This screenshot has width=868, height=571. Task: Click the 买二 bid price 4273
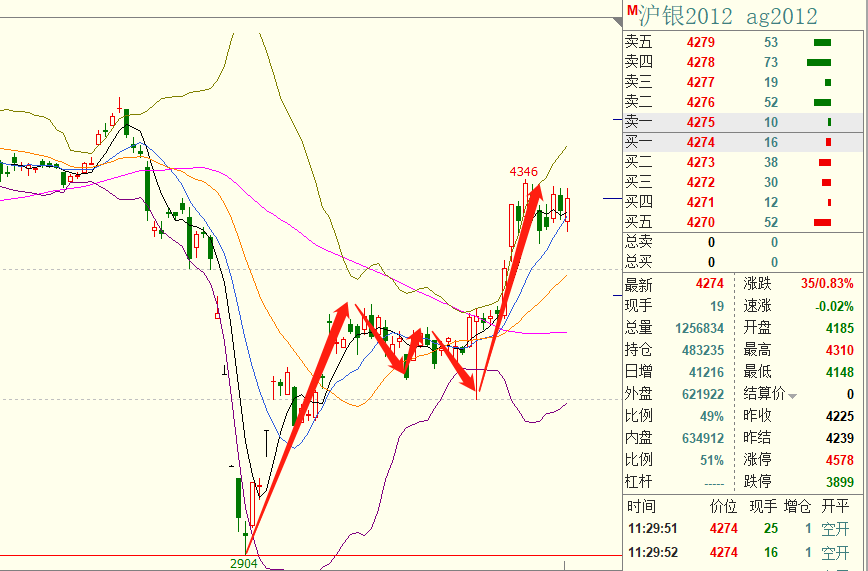(x=700, y=162)
